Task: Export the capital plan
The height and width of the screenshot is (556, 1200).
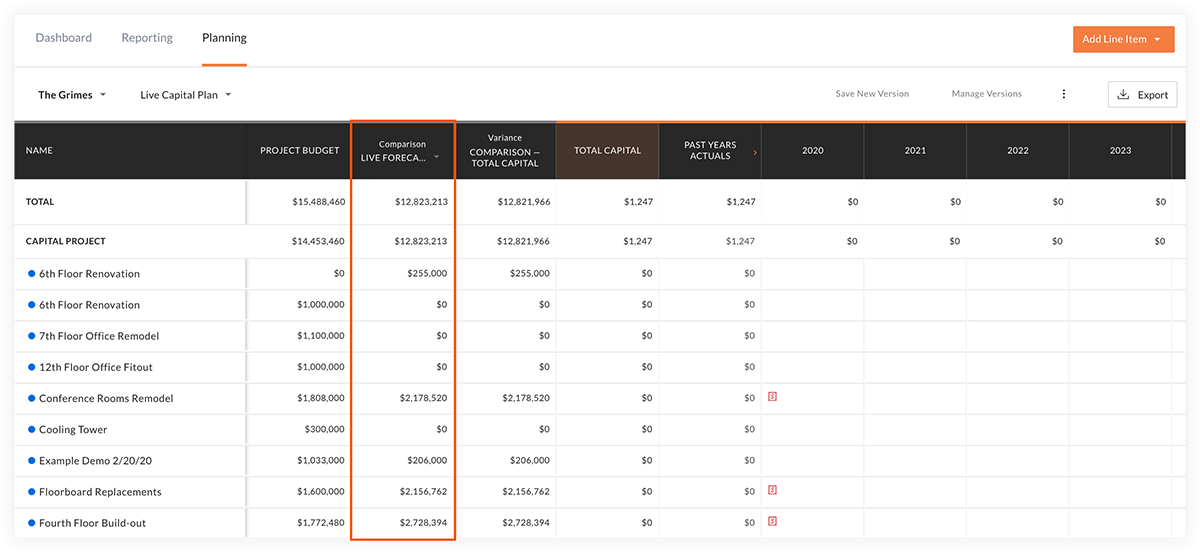Action: [1142, 95]
